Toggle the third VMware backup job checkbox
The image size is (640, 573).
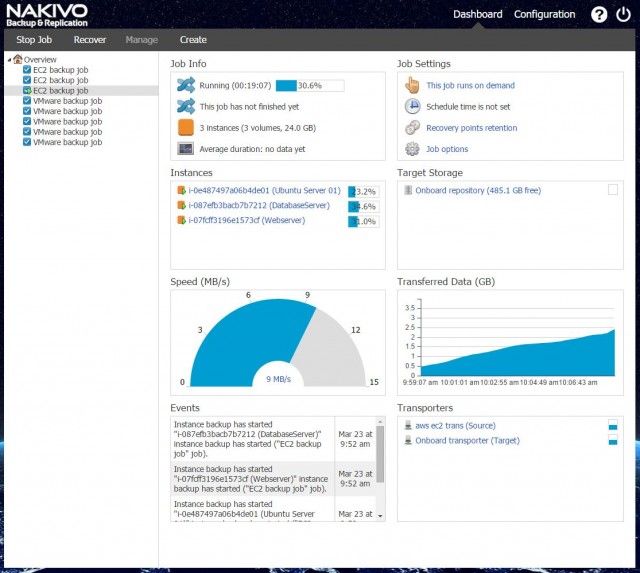(x=27, y=121)
